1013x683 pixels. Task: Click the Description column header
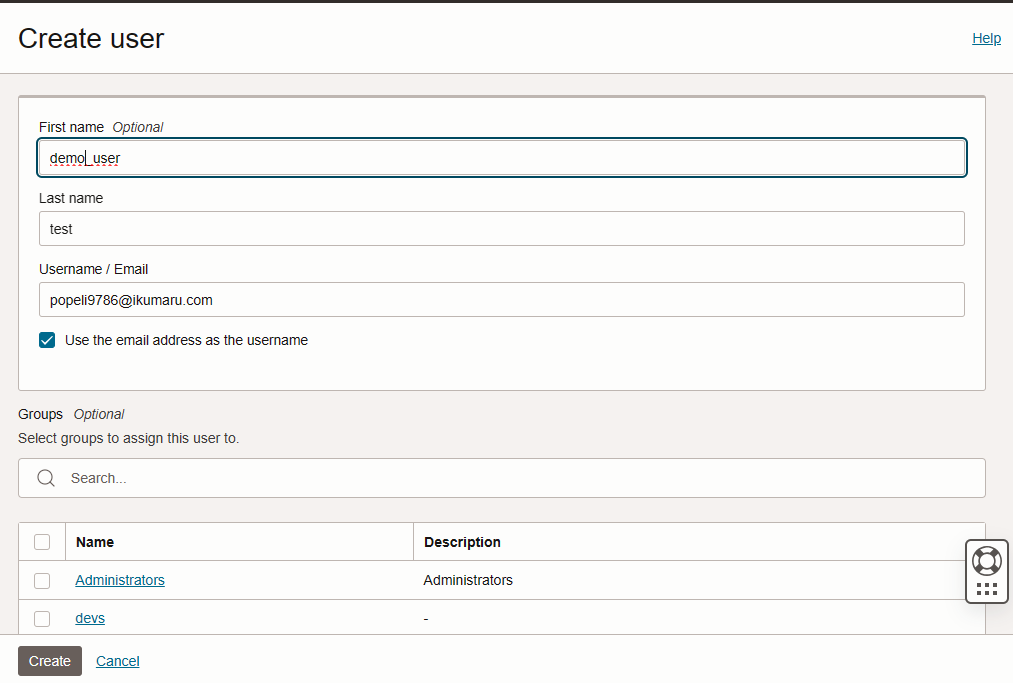[462, 542]
